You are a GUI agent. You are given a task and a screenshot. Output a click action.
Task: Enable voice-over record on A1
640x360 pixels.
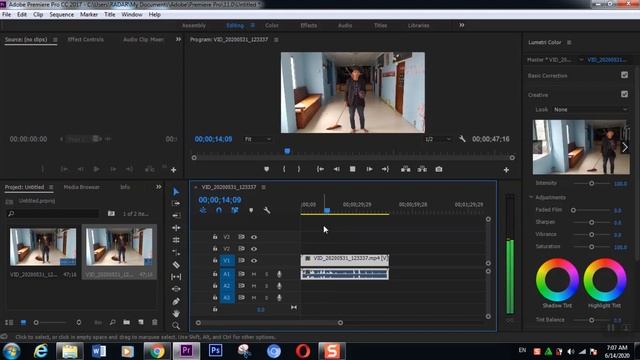tap(279, 274)
